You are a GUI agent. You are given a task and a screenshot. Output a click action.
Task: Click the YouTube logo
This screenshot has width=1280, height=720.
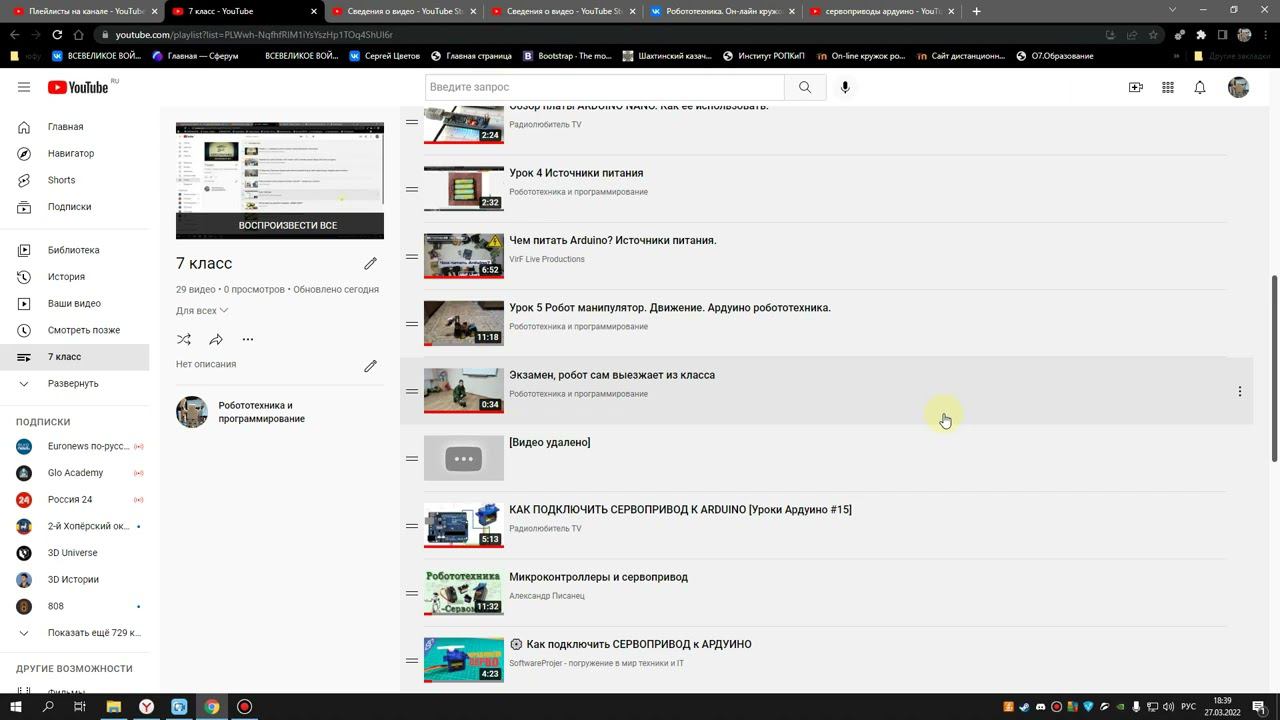[78, 87]
